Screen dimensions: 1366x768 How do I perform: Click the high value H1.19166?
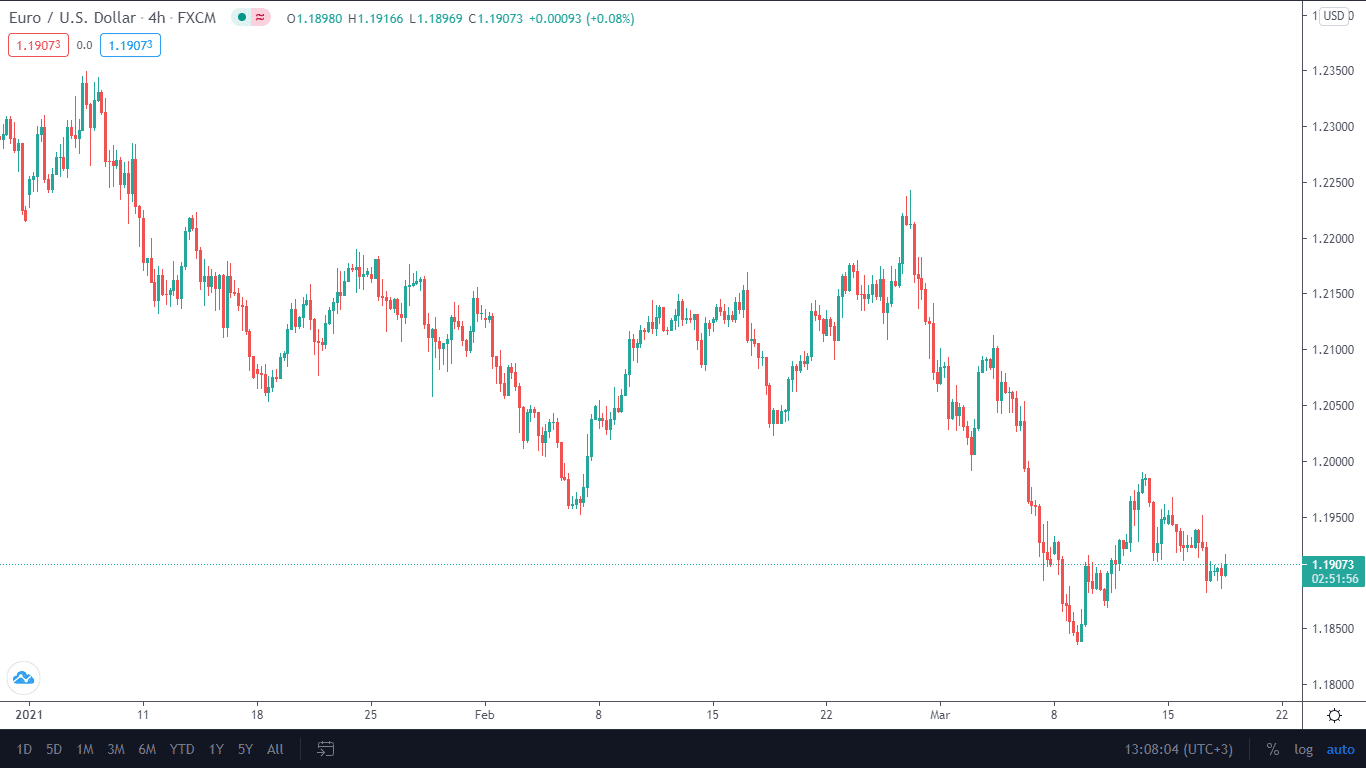(376, 19)
